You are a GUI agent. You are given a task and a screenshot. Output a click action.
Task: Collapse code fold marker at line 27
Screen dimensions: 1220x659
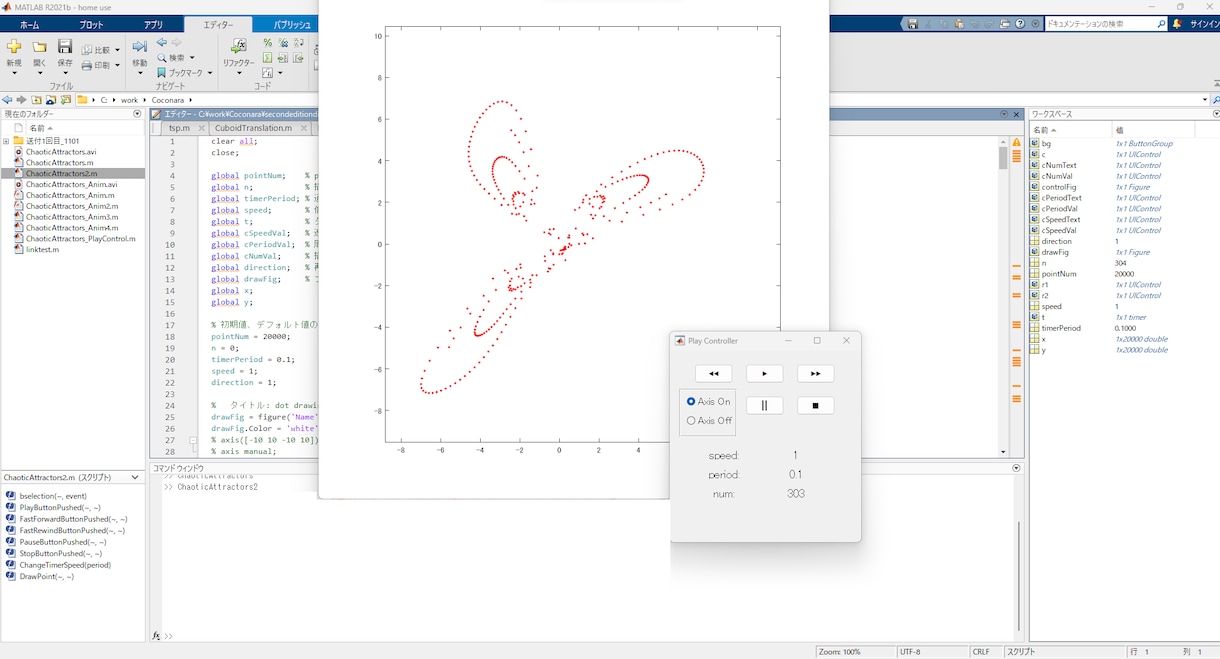[195, 440]
